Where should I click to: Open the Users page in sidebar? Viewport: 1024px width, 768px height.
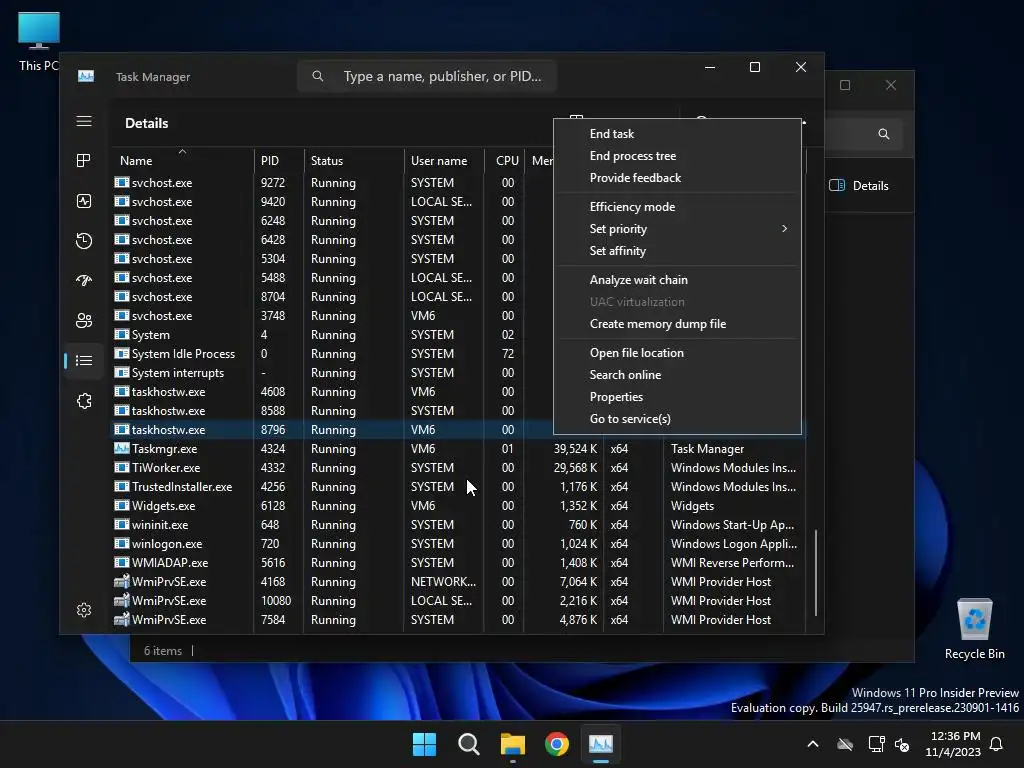(84, 321)
